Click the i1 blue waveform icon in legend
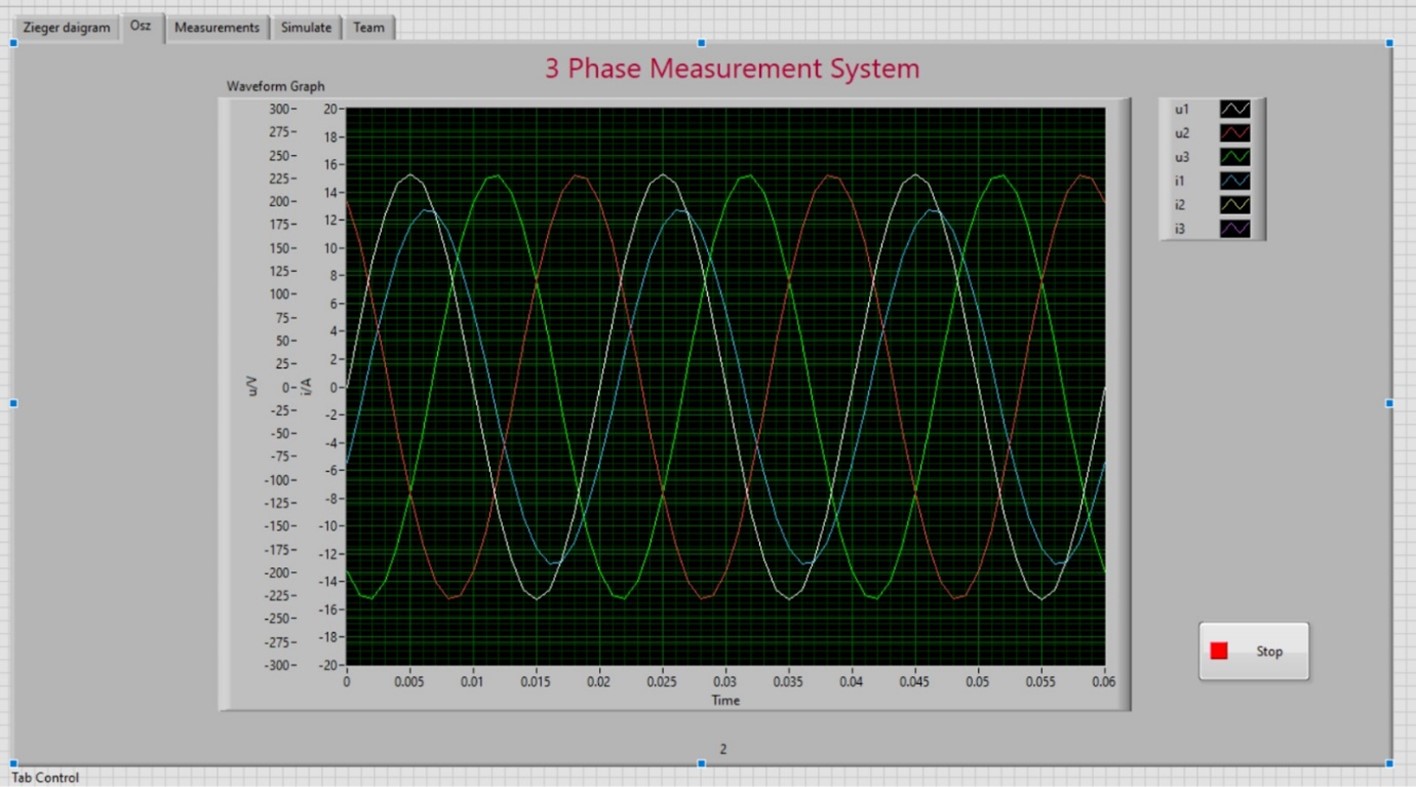The width and height of the screenshot is (1416, 787). [x=1234, y=180]
